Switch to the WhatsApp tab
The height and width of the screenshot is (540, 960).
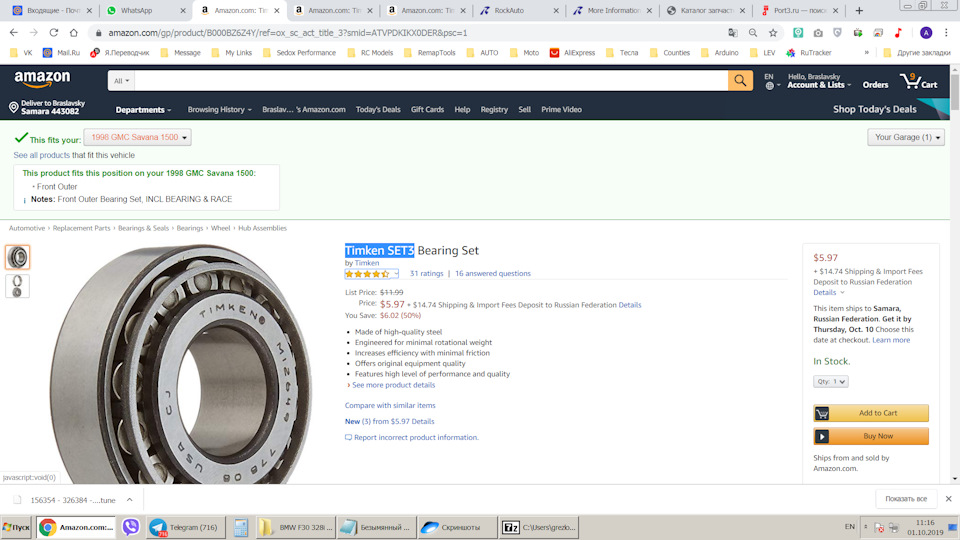pyautogui.click(x=146, y=10)
